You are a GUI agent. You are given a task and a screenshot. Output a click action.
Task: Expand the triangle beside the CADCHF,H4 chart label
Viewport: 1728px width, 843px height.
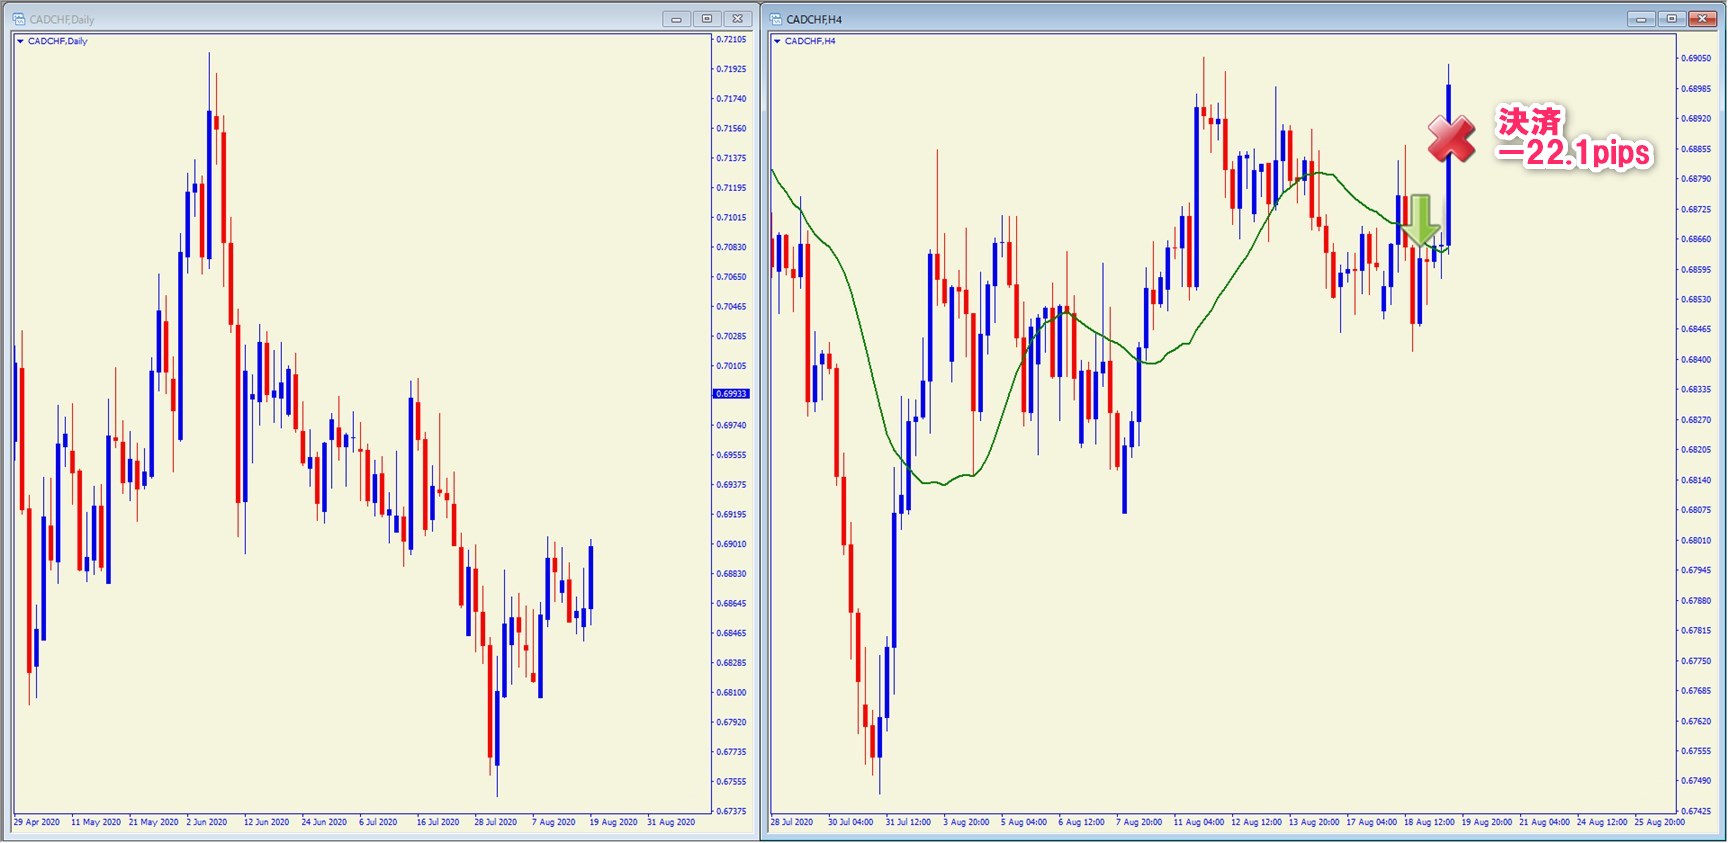(777, 41)
